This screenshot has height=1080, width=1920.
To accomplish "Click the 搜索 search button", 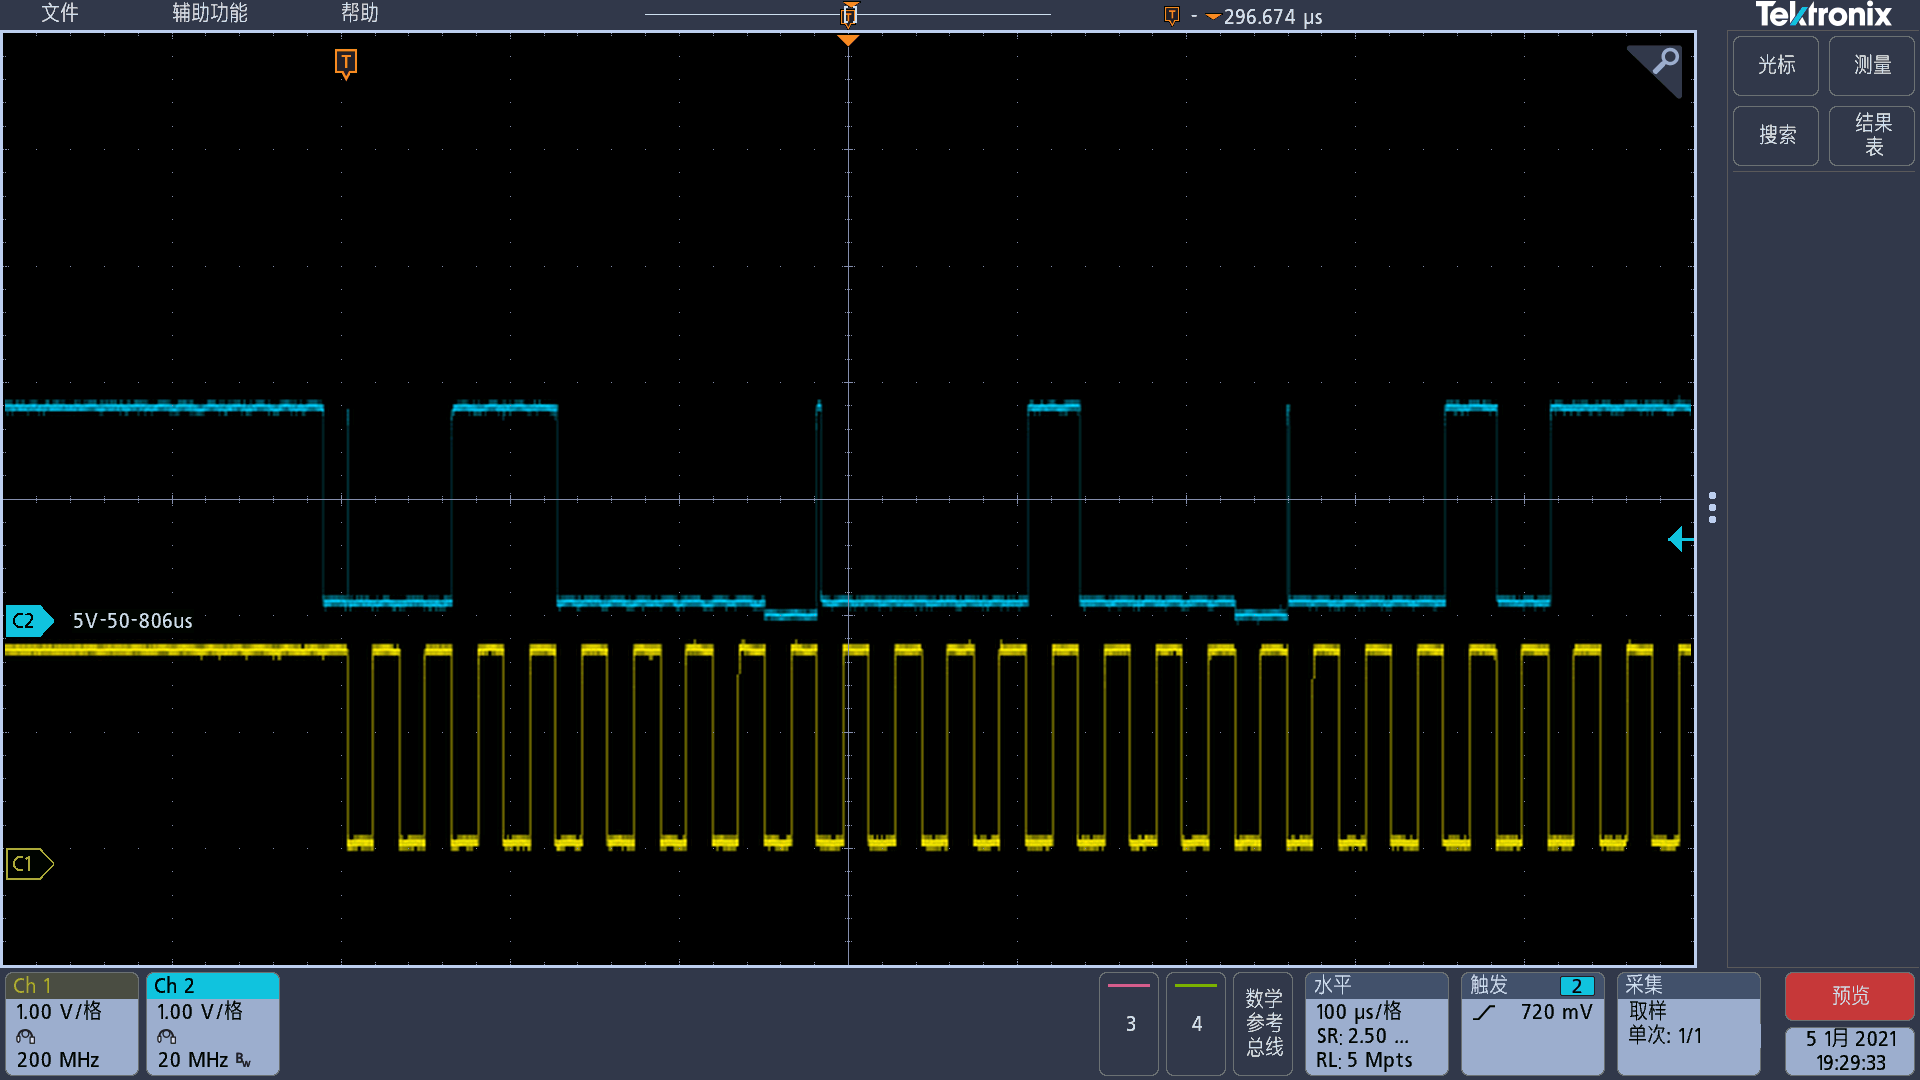I will [1775, 136].
